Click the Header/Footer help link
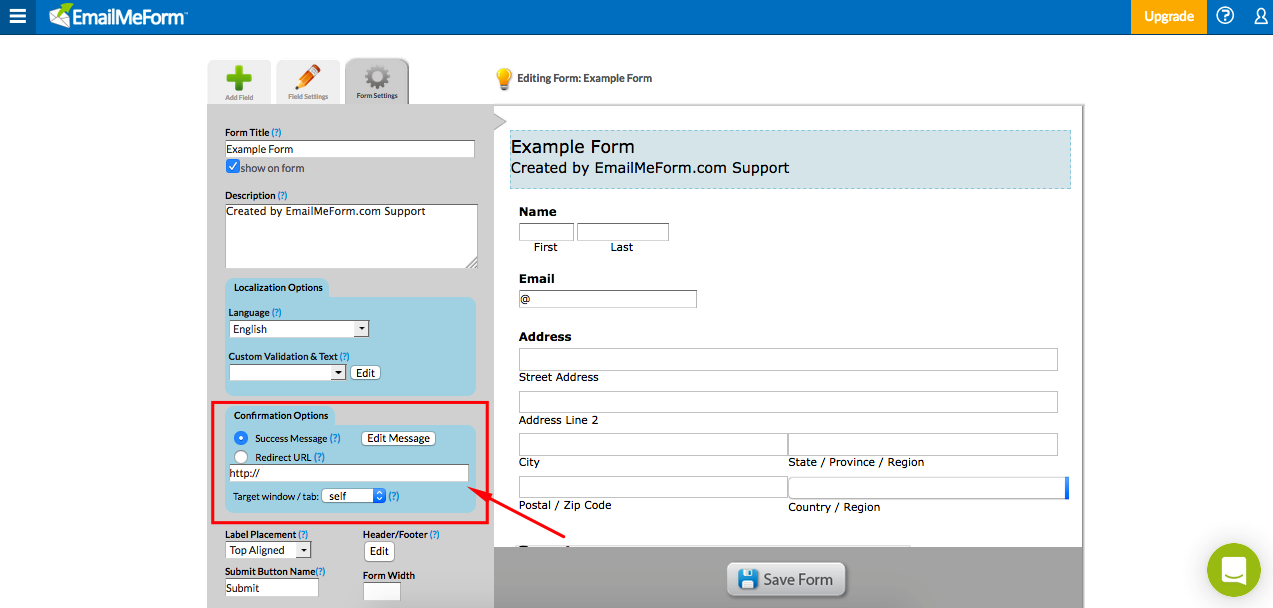 [435, 534]
